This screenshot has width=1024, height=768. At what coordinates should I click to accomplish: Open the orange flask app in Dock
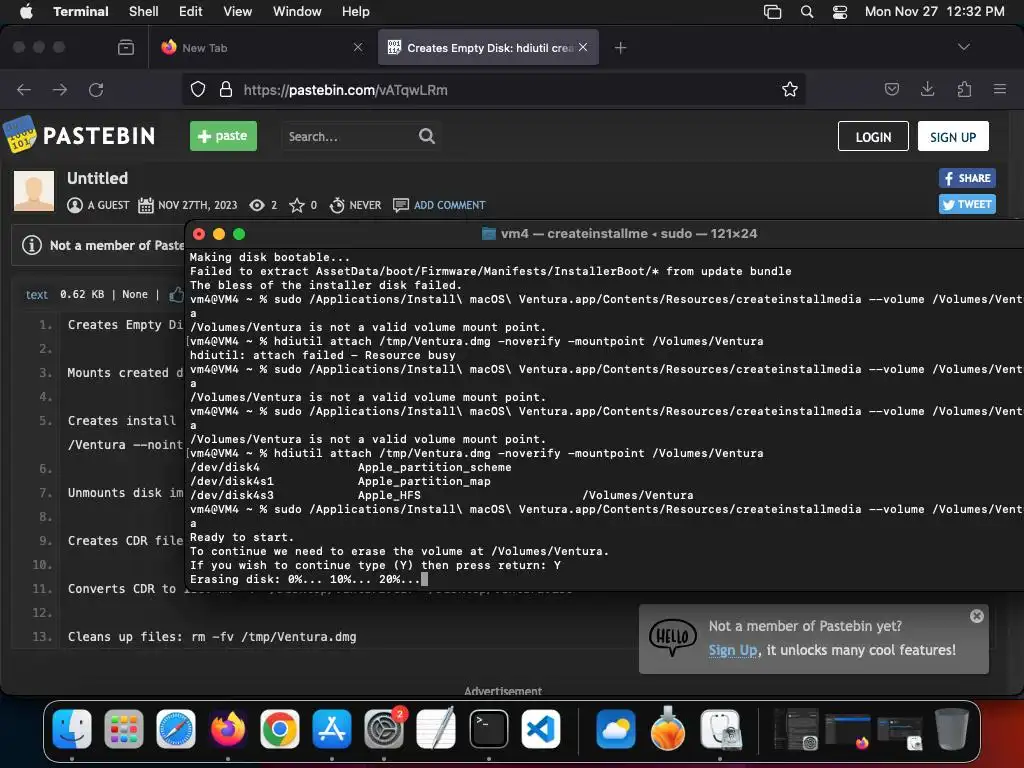[667, 728]
